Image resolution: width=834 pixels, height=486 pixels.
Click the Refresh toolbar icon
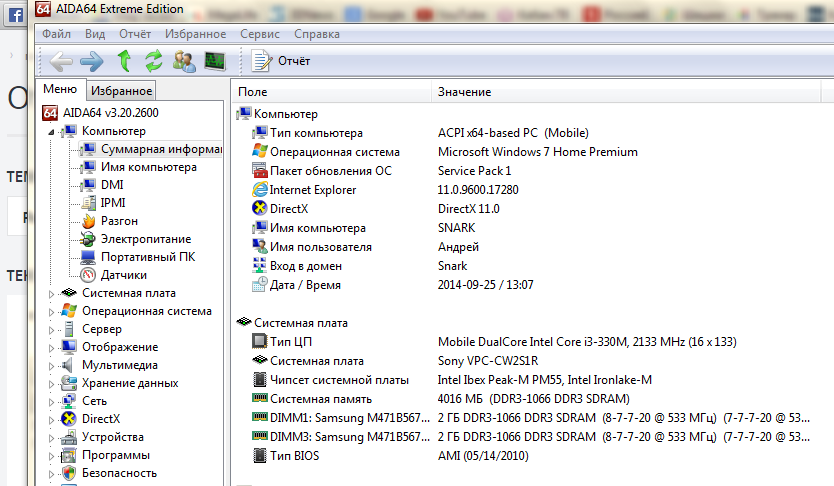pyautogui.click(x=153, y=61)
